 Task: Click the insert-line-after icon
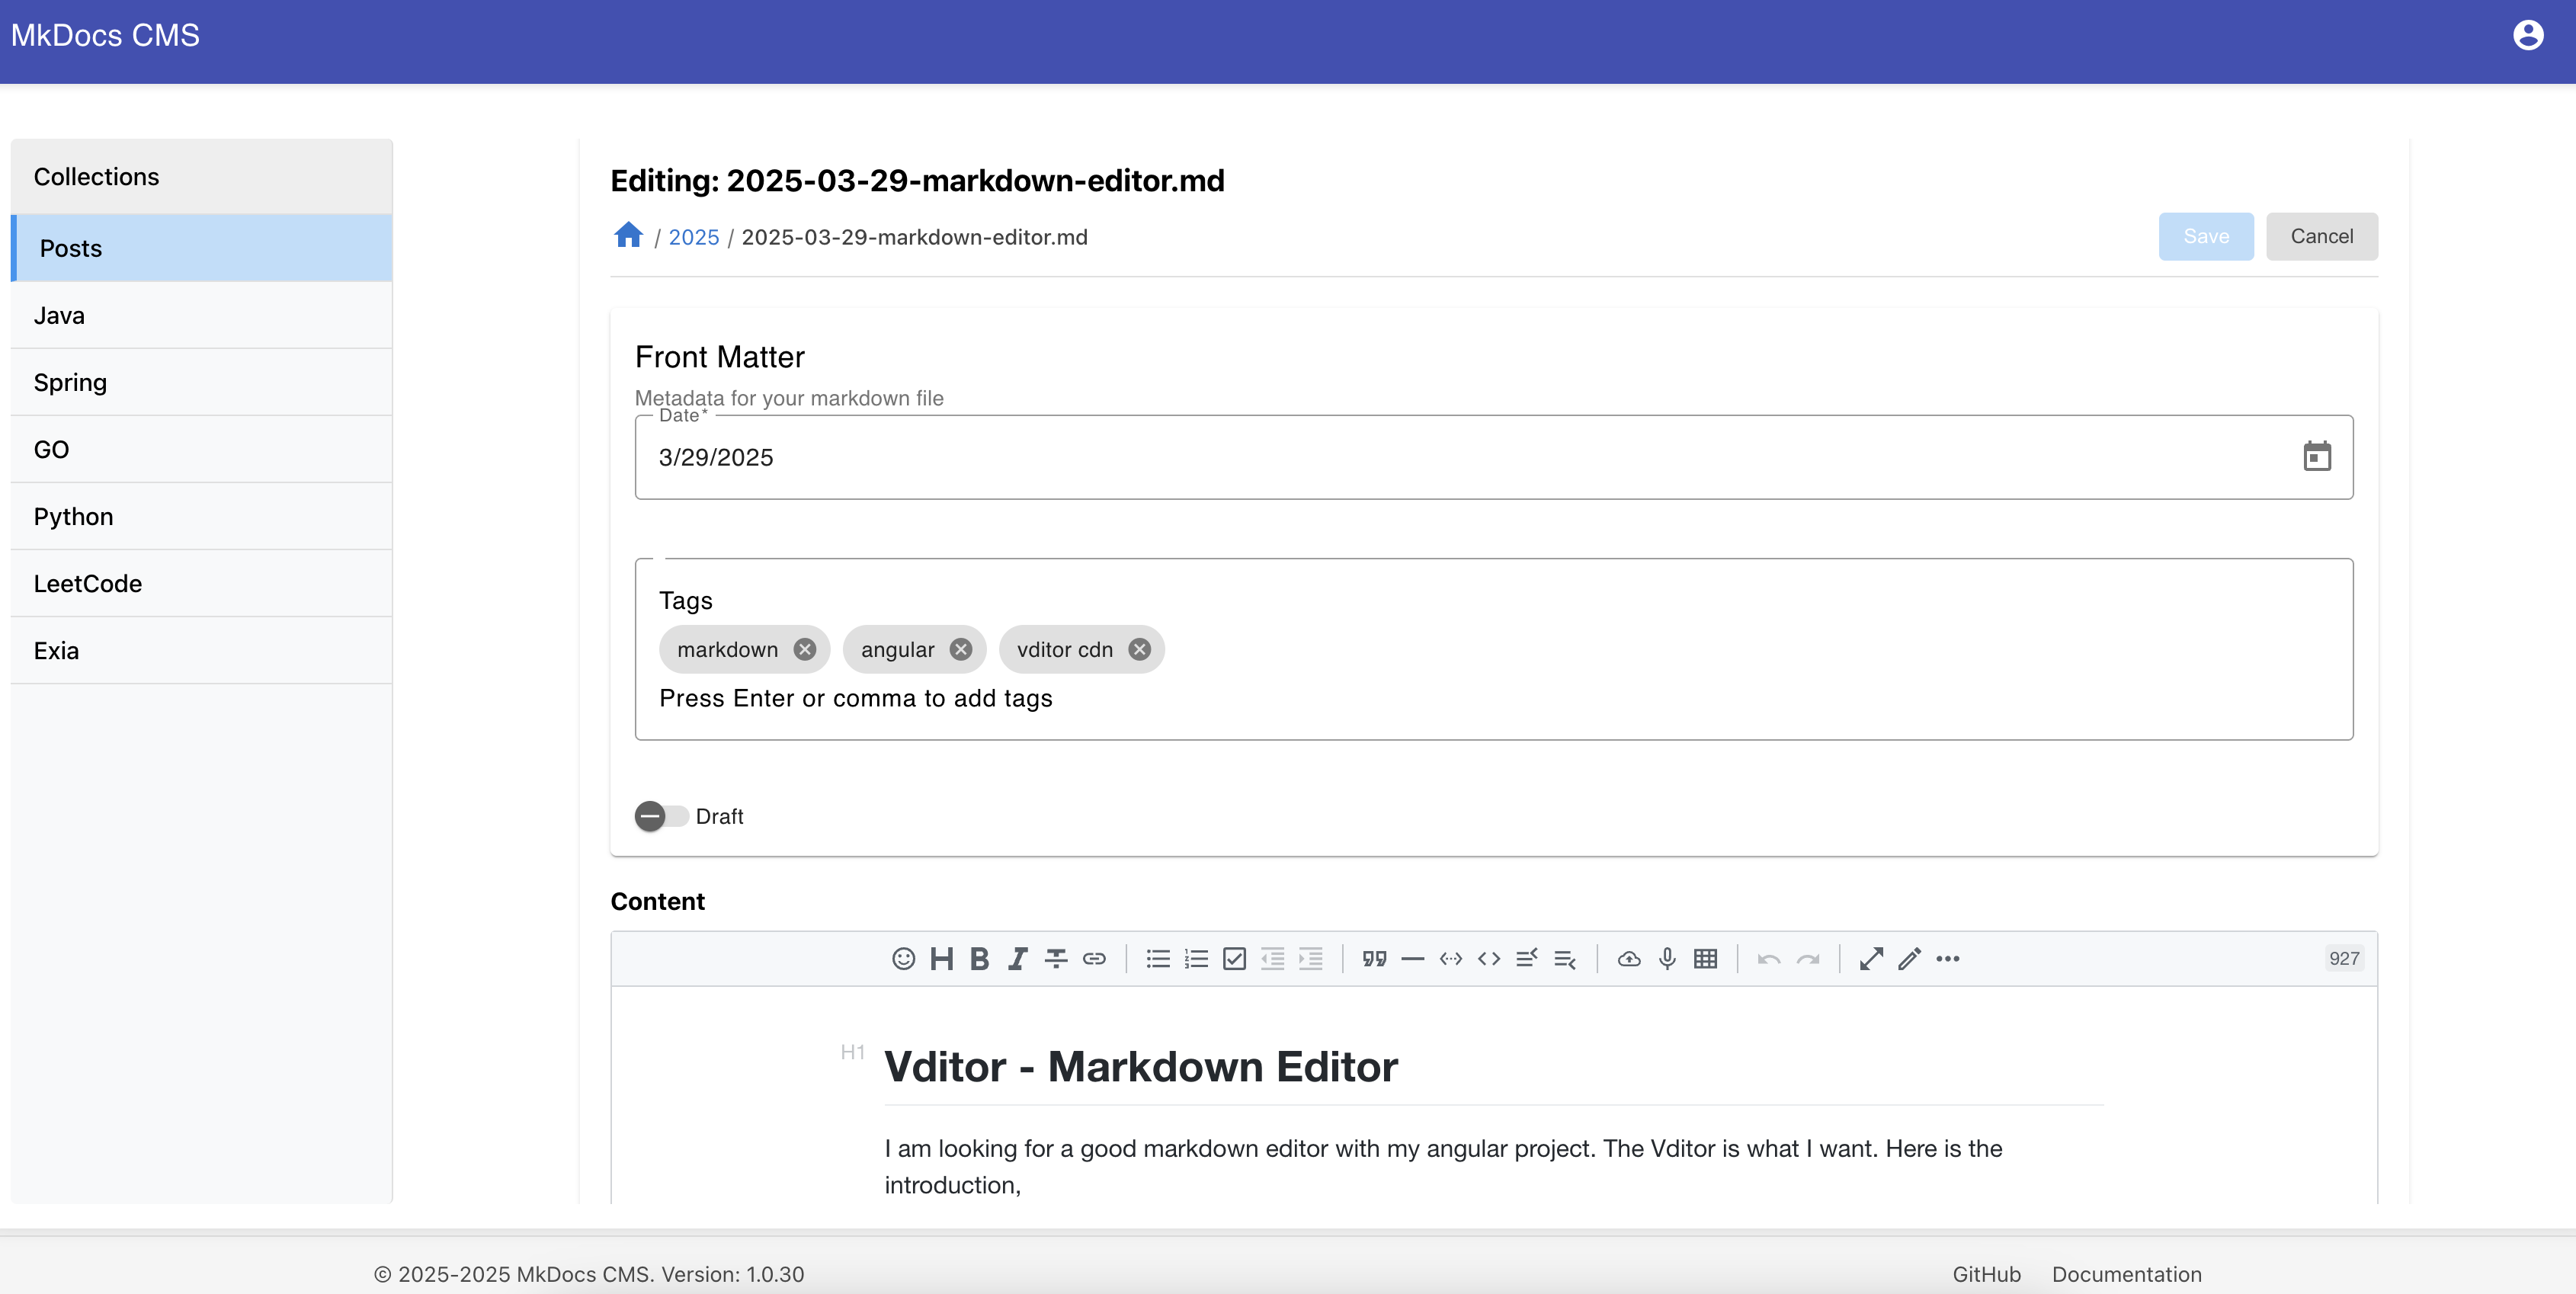click(x=1565, y=959)
